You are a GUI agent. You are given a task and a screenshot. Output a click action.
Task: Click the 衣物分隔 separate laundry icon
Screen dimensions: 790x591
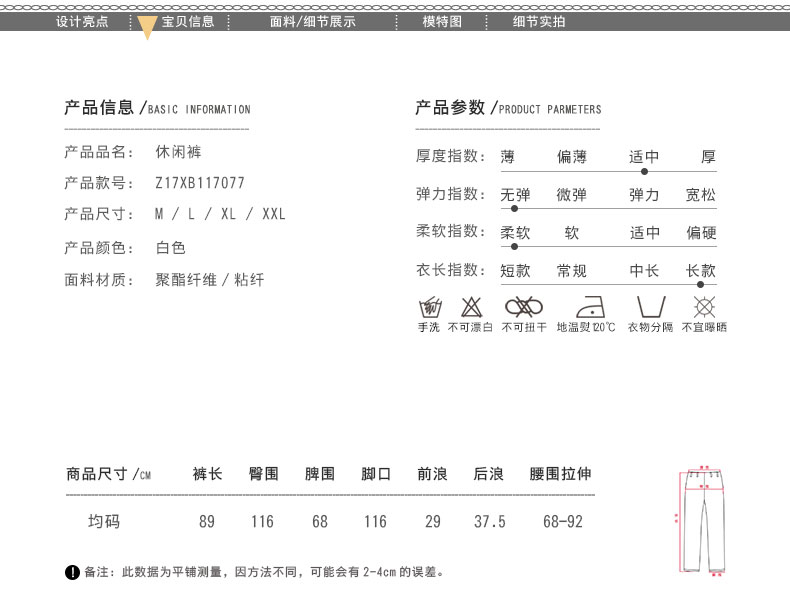pos(651,306)
